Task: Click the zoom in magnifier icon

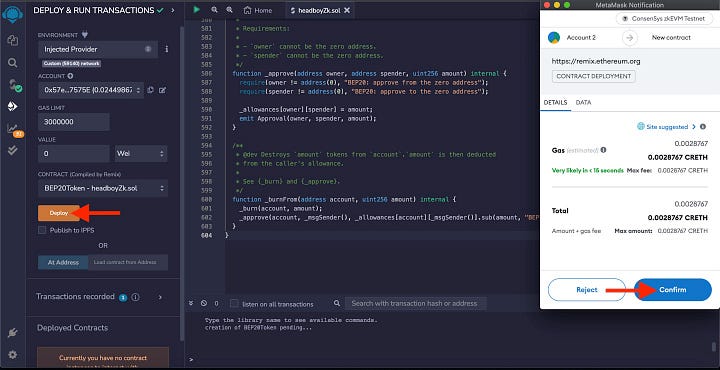Action: click(x=229, y=10)
